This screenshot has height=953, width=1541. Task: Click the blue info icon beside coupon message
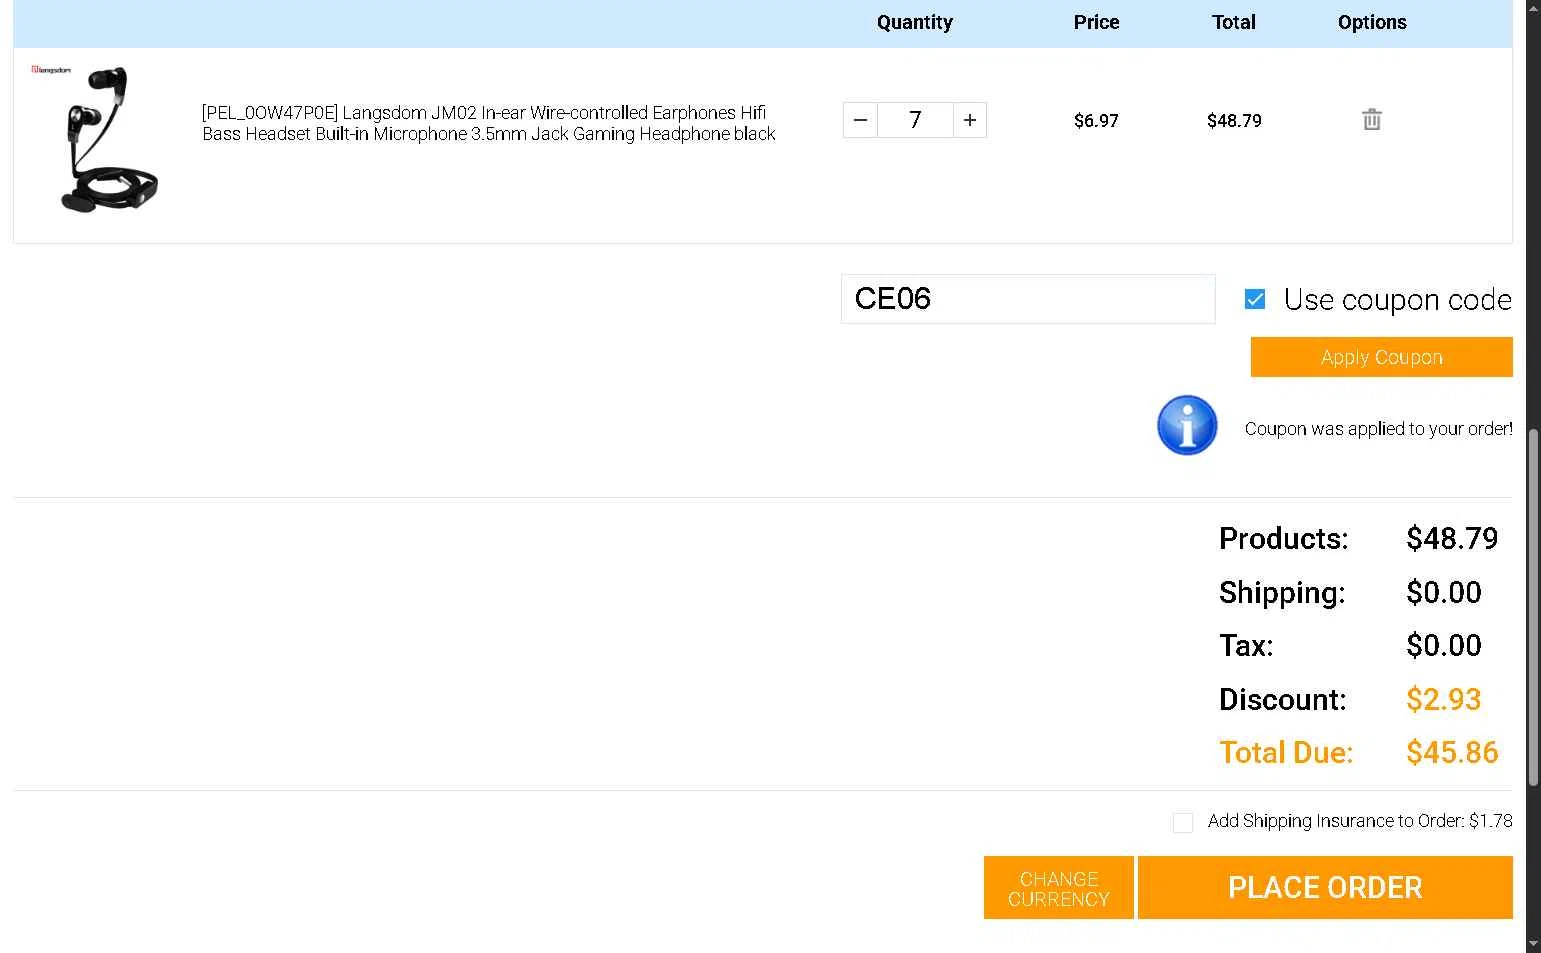point(1187,425)
